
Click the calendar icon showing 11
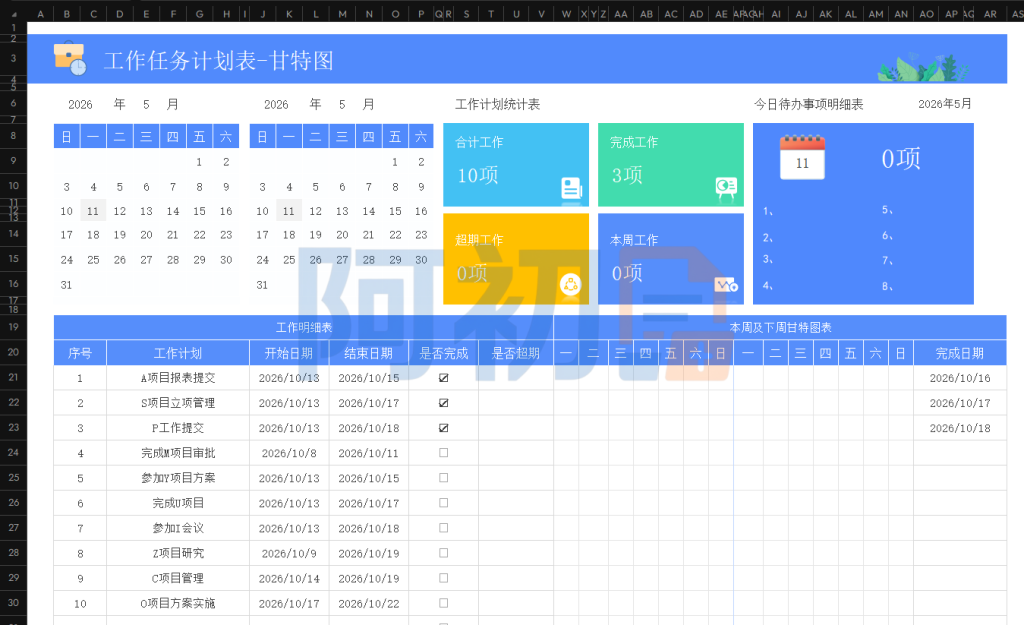click(802, 157)
